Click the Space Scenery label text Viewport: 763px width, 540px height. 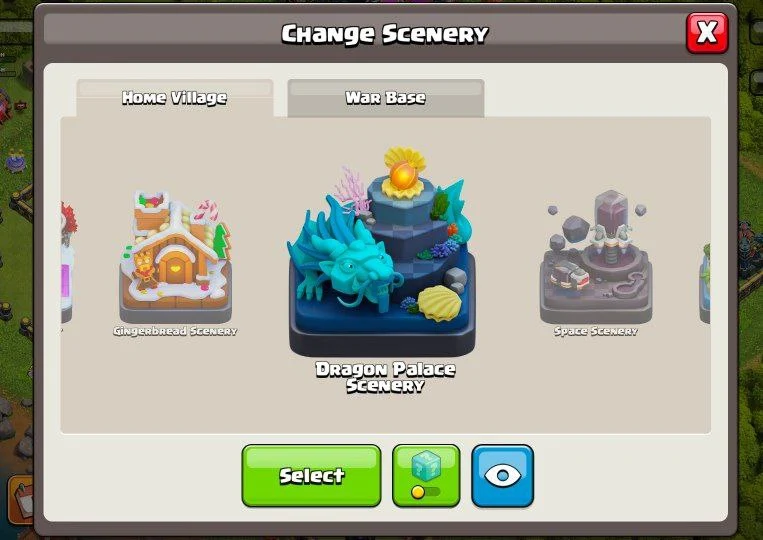[x=596, y=331]
